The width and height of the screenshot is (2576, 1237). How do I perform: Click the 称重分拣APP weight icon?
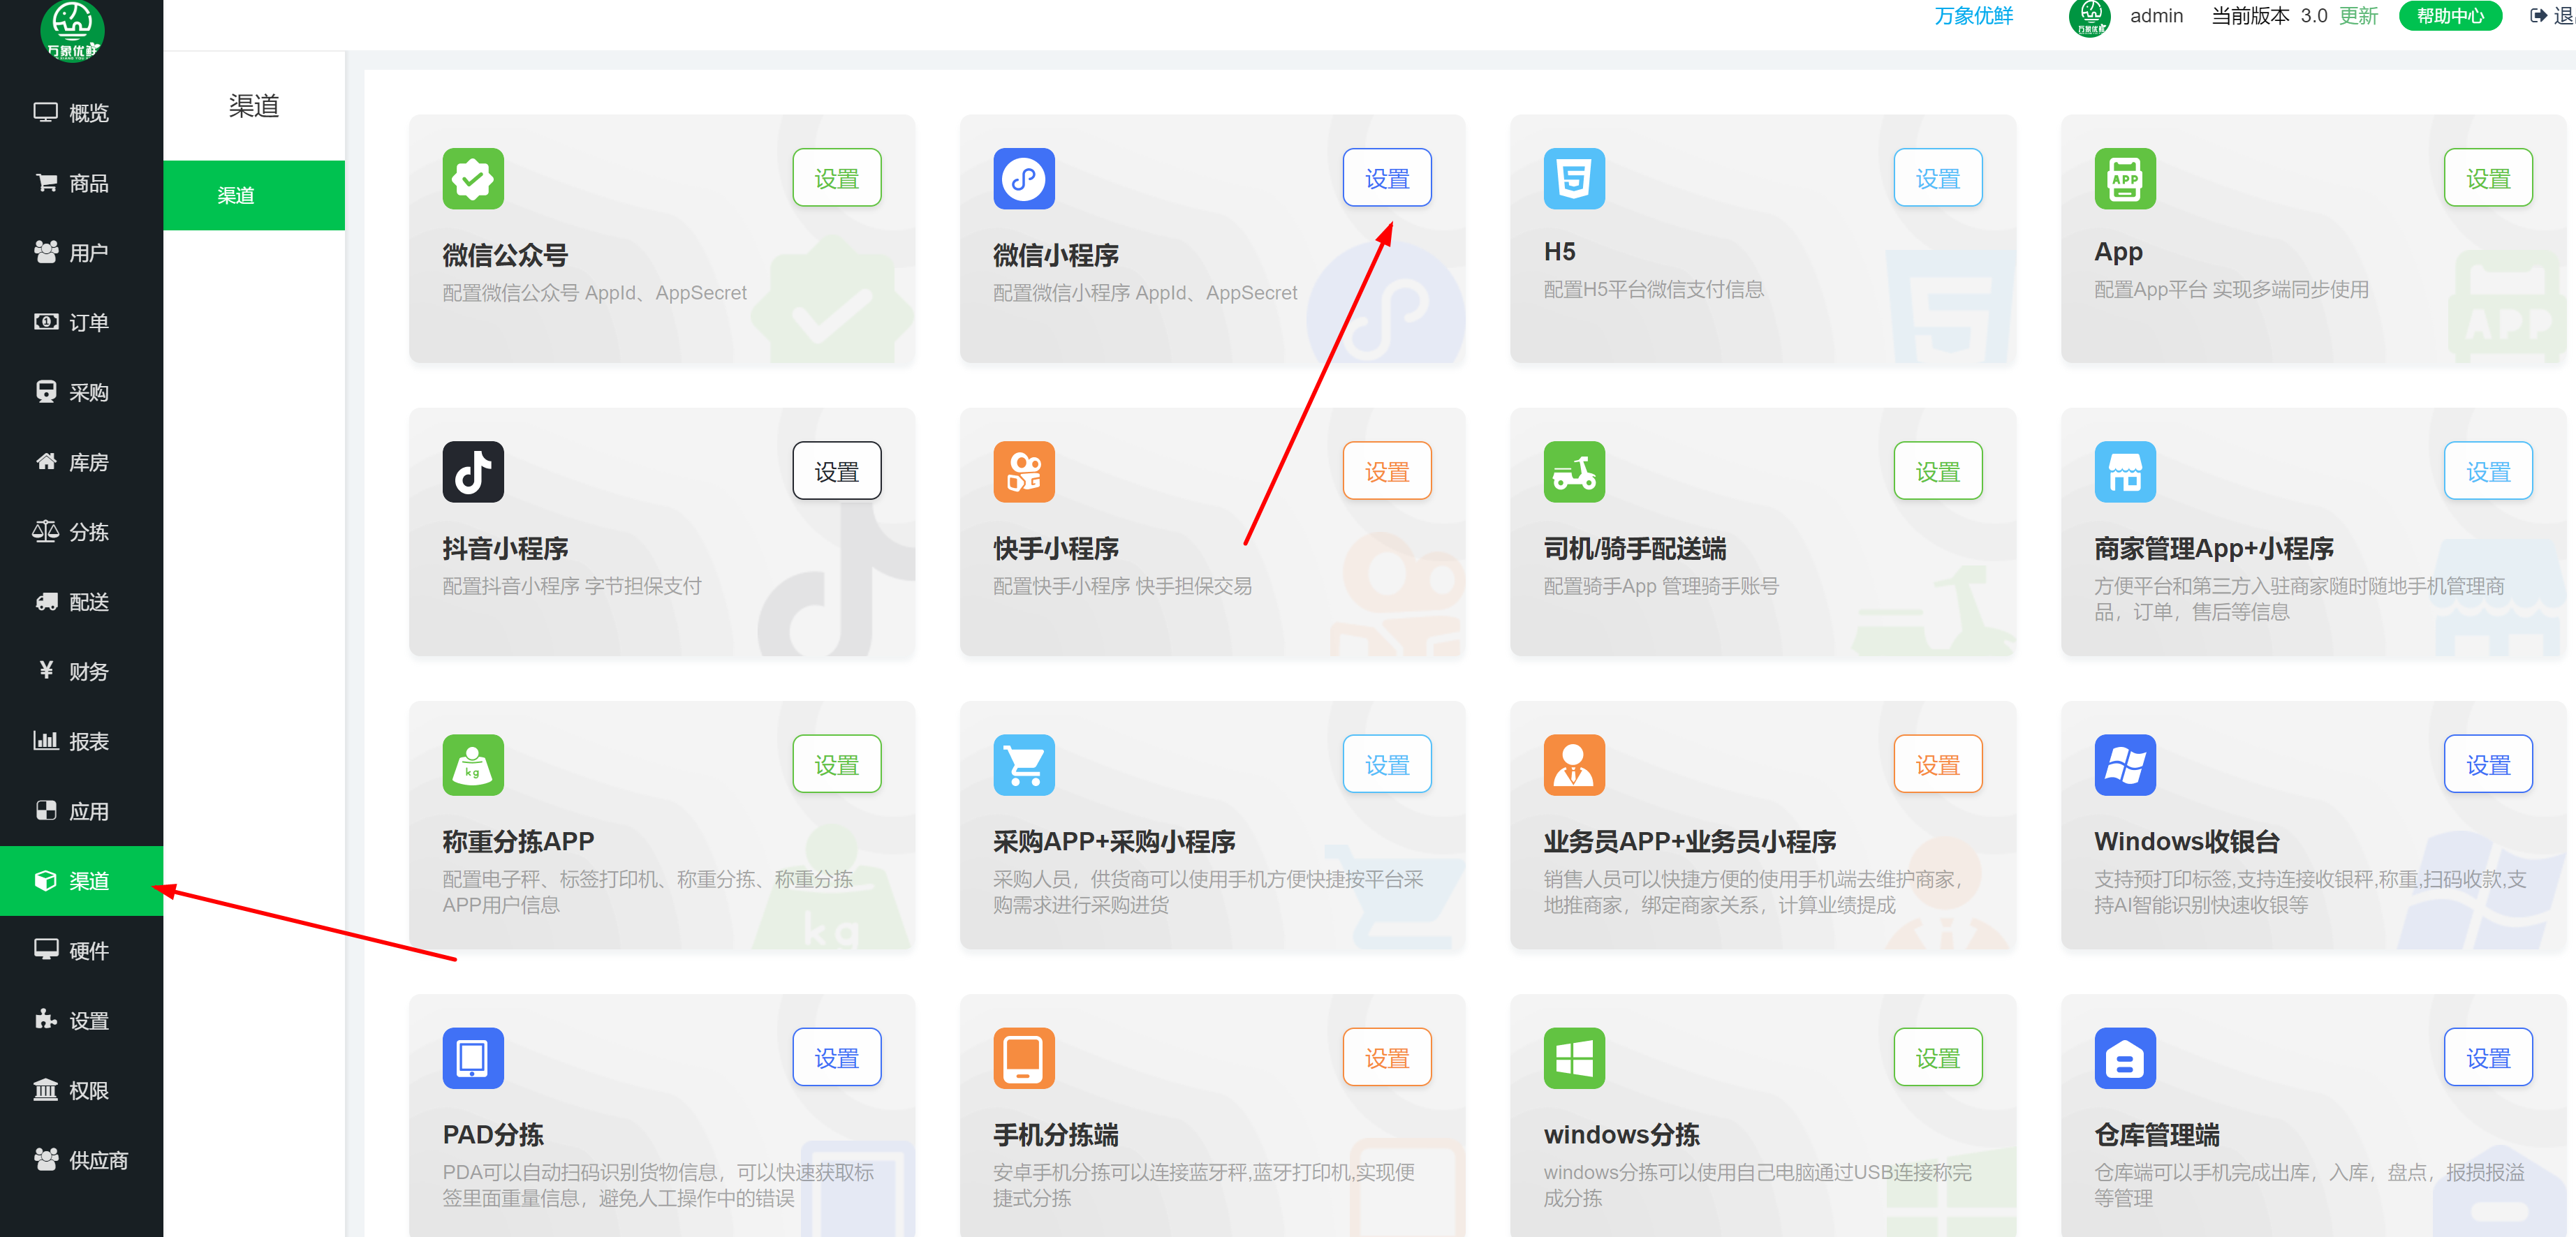pos(473,765)
